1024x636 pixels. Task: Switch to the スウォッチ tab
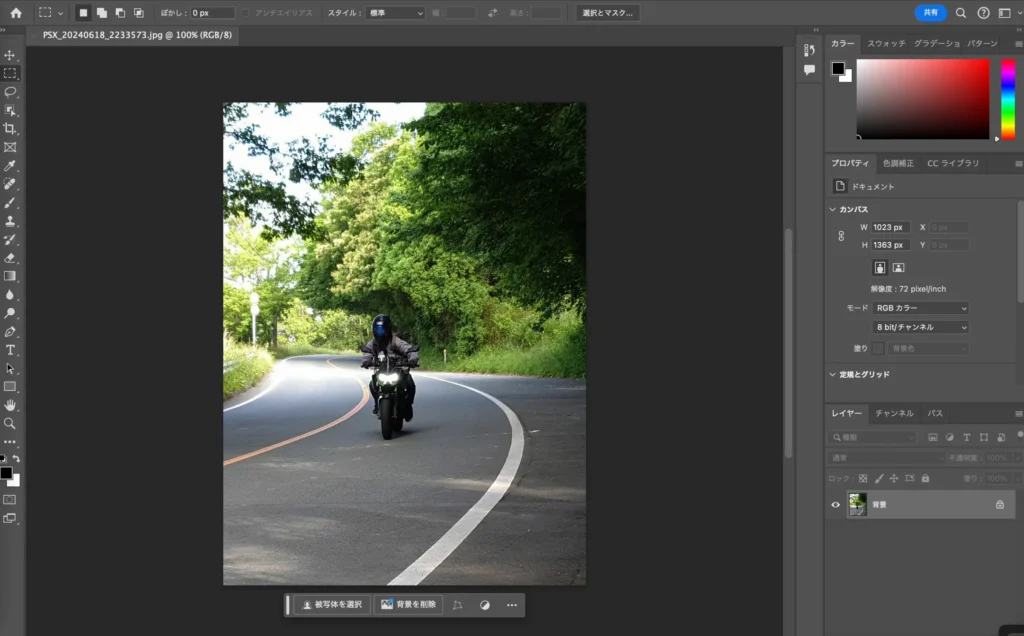click(886, 44)
